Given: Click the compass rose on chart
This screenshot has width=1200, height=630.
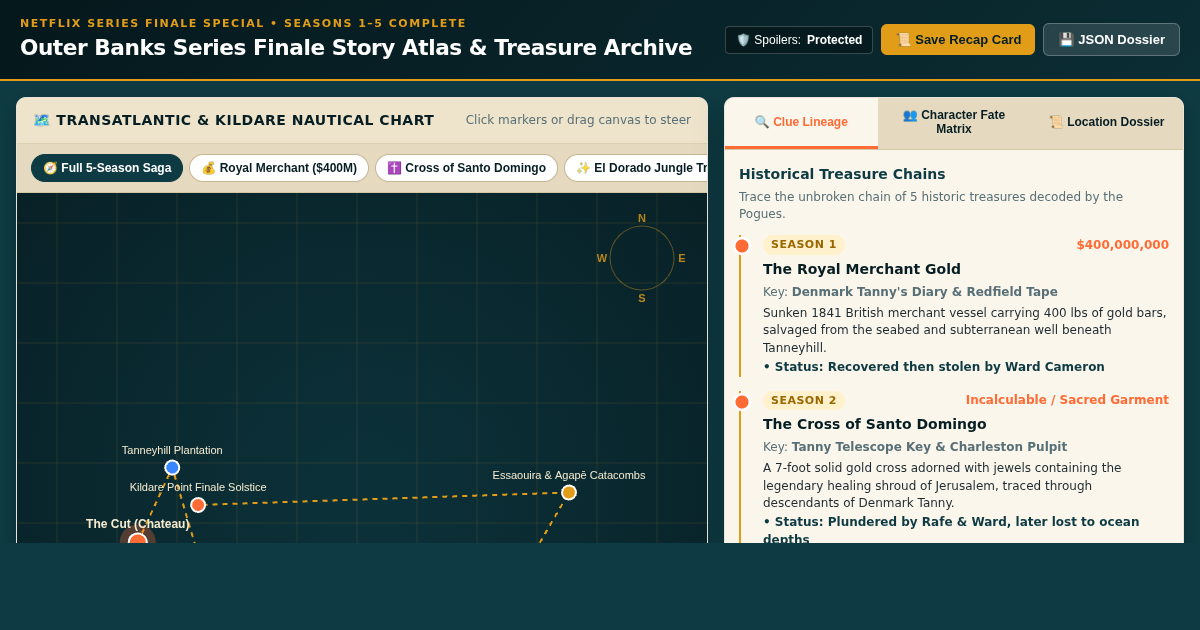Looking at the screenshot, I should (642, 258).
